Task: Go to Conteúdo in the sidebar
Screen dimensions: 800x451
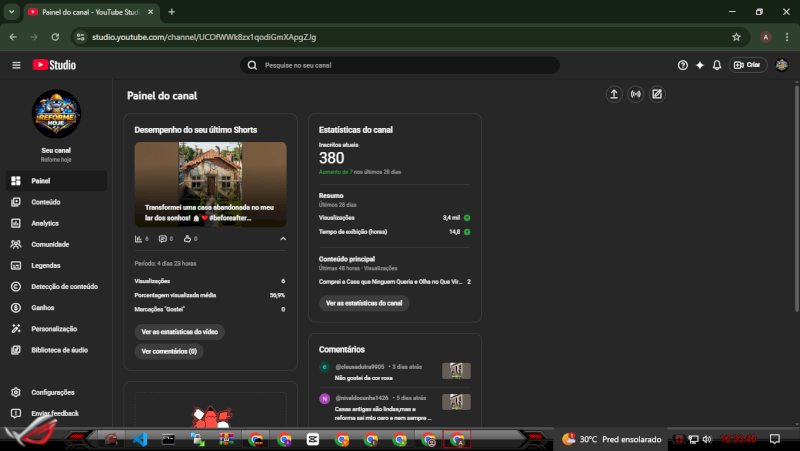Action: click(x=46, y=202)
